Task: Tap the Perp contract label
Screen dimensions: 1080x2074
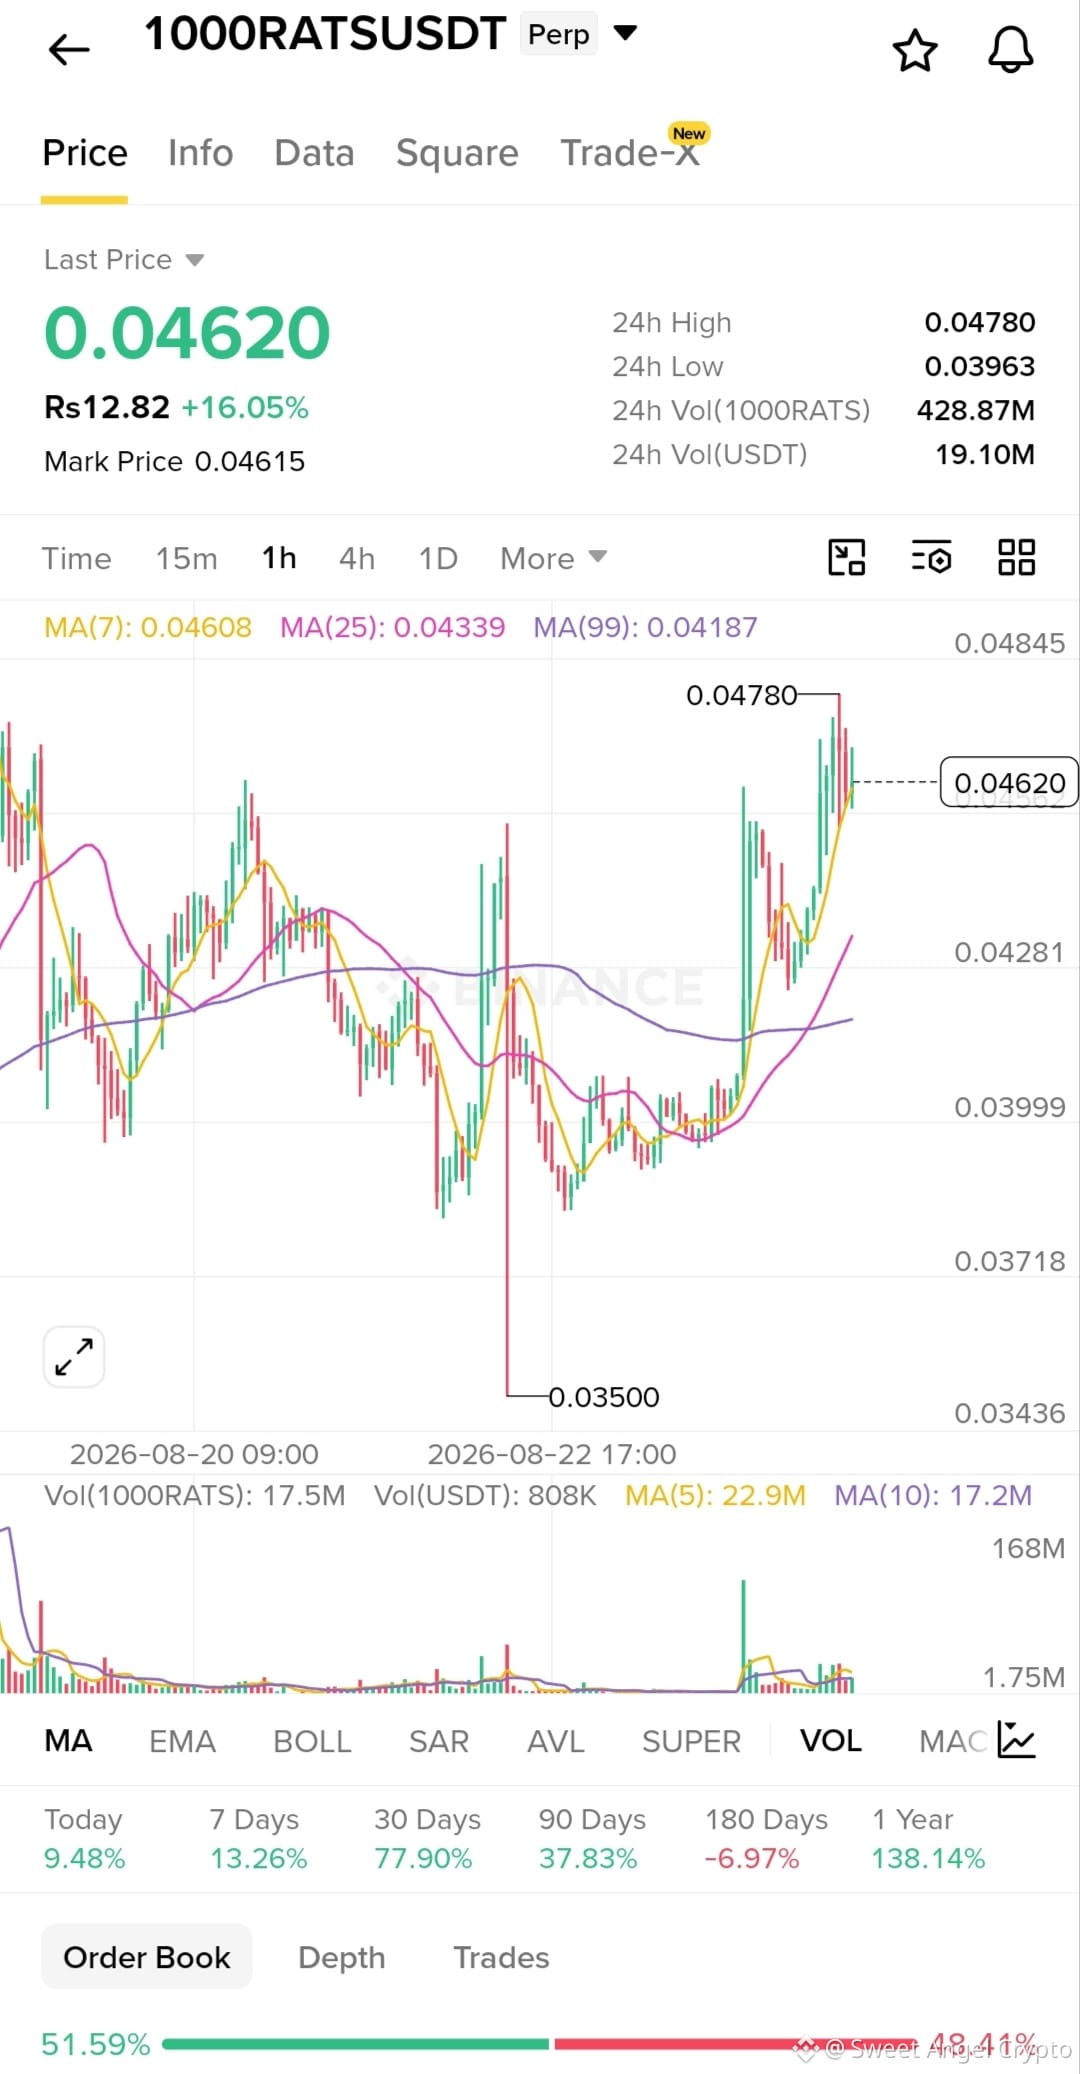Action: click(x=558, y=34)
